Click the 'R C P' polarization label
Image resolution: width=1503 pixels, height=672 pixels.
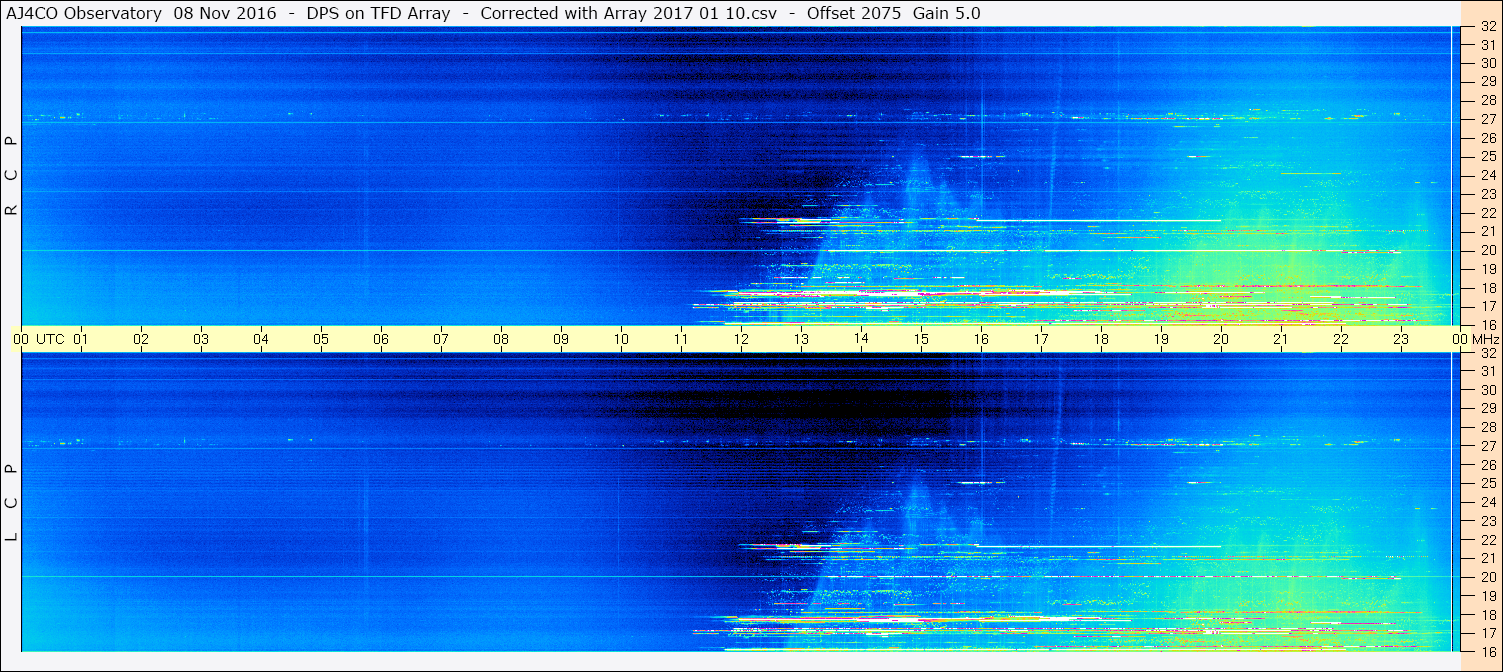tap(12, 175)
